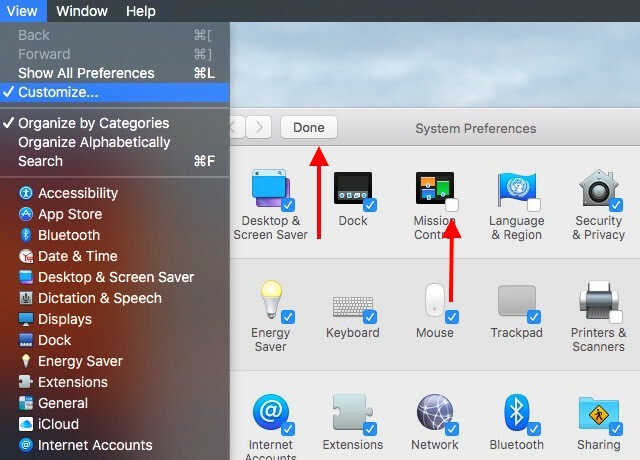Select Energy Saver from the menu list
The image size is (640, 460).
click(115, 361)
